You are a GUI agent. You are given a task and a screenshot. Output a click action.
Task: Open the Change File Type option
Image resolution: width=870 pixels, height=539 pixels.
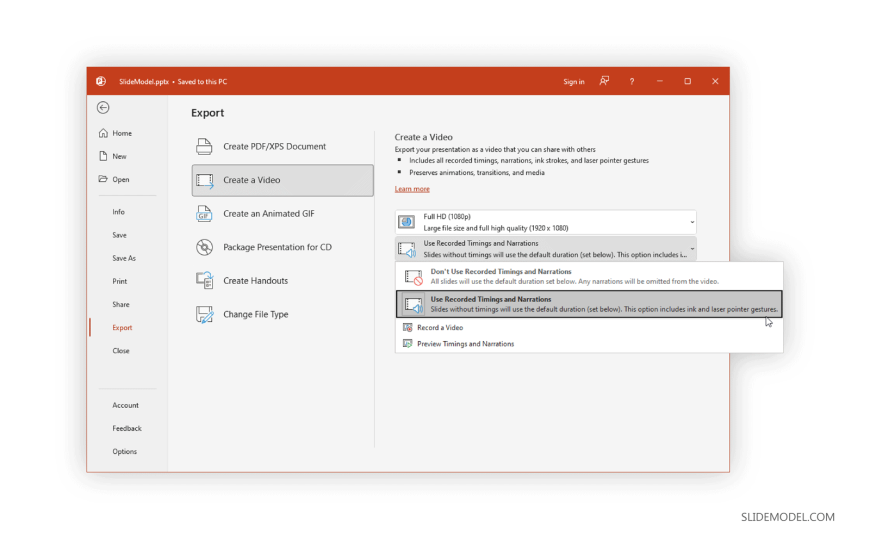click(282, 314)
